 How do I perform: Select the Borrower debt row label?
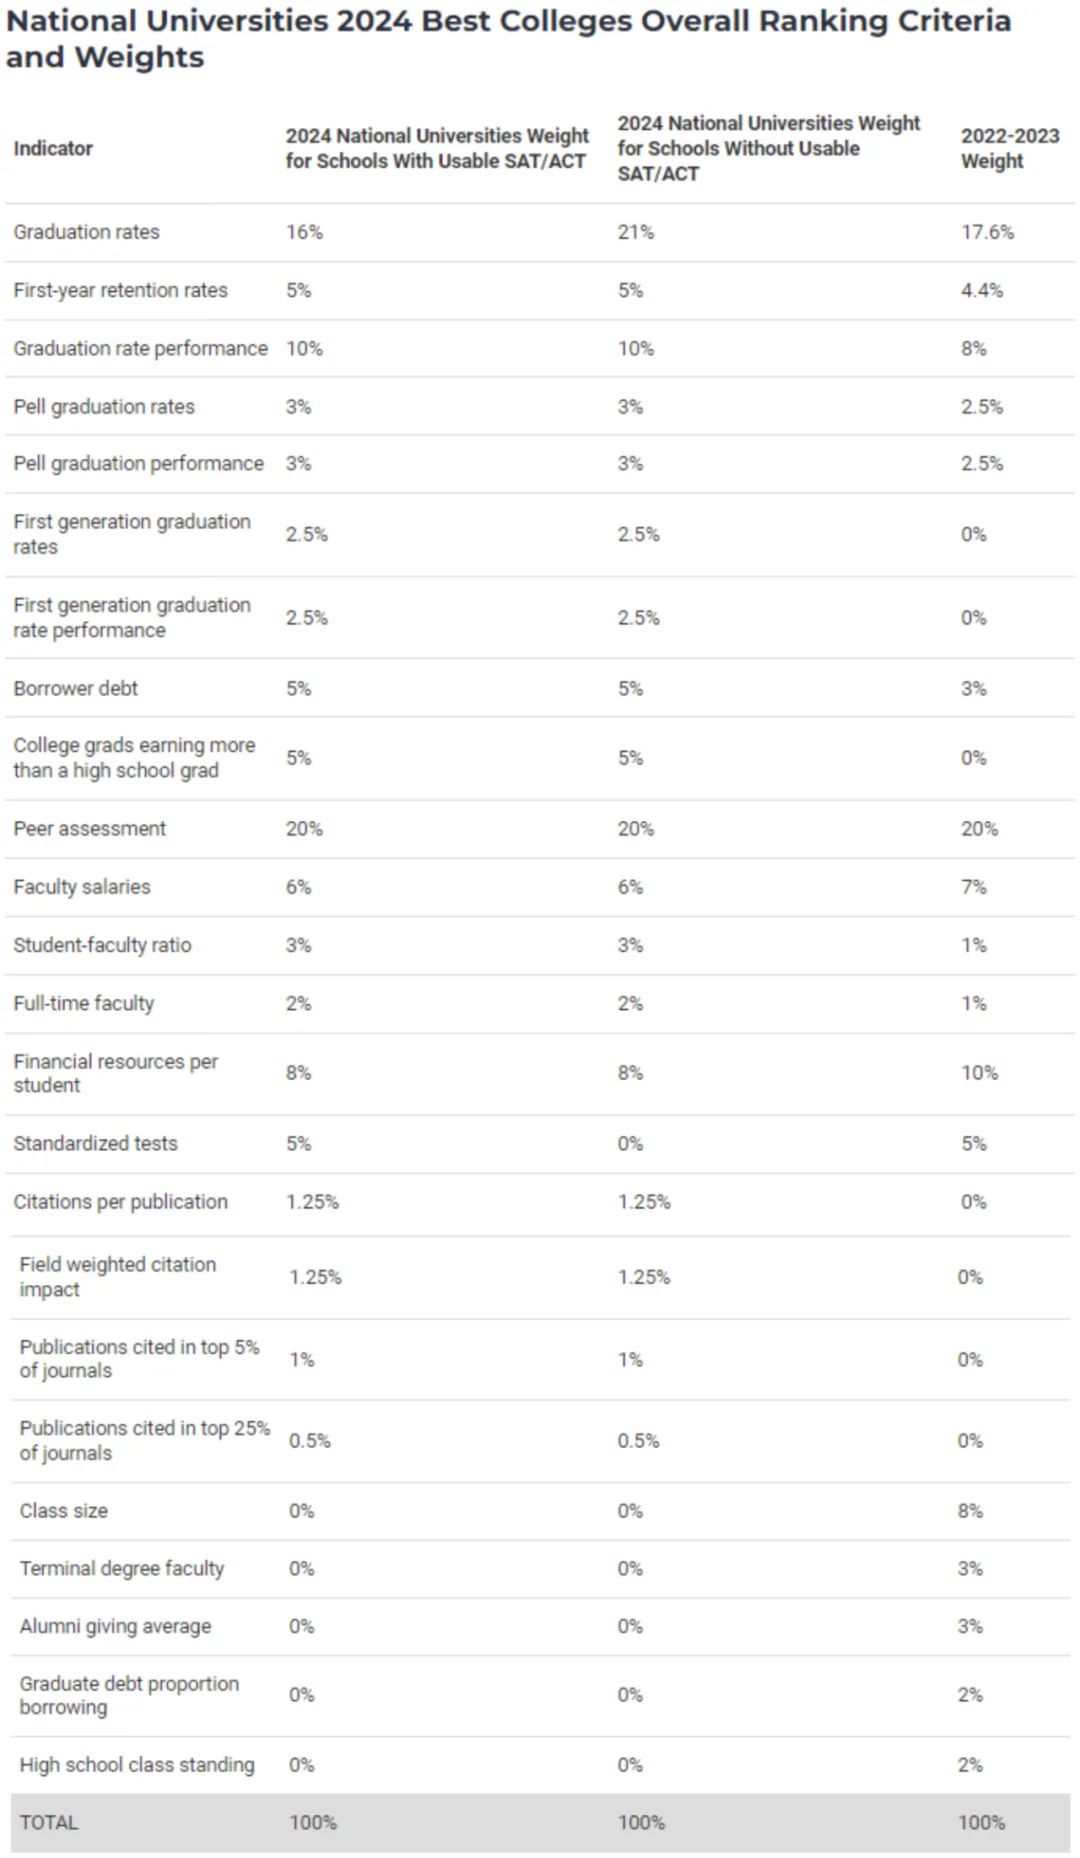click(75, 689)
